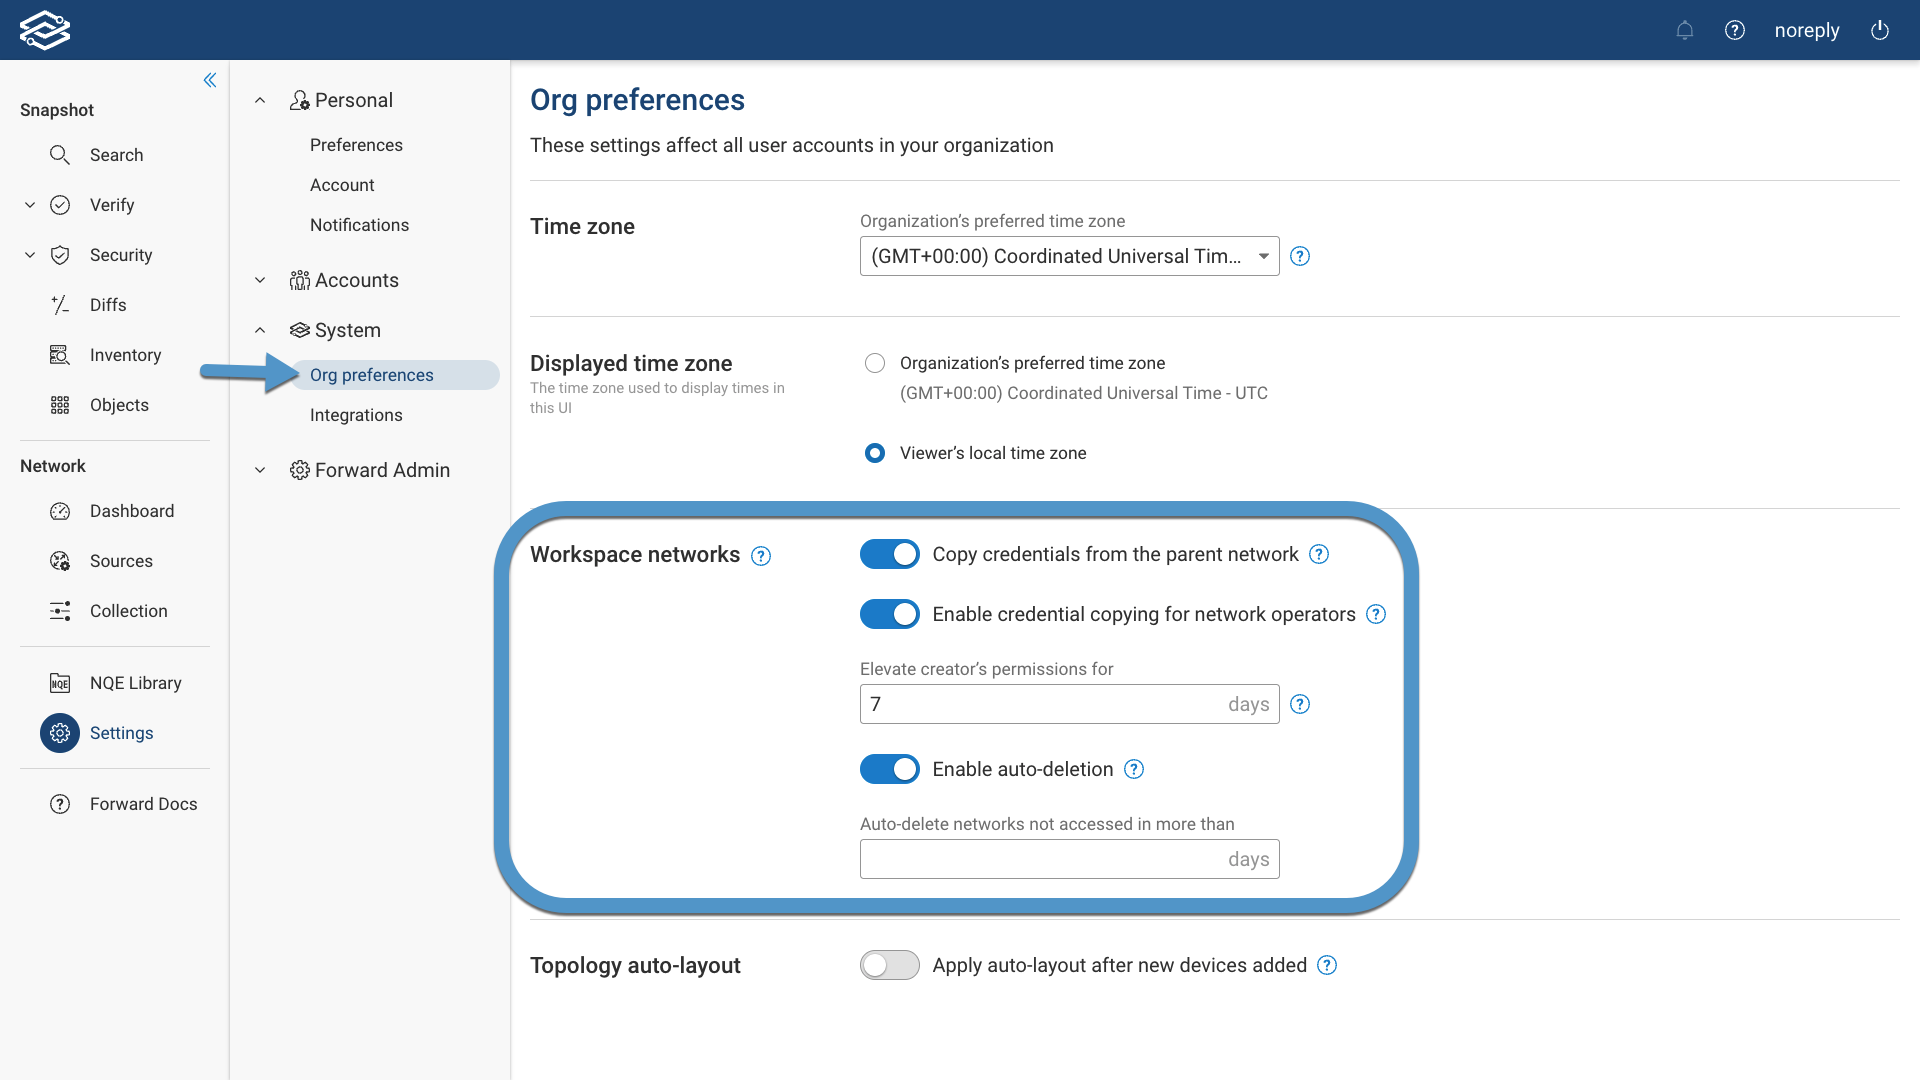Select Organization's preferred time zone radio button

pyautogui.click(x=875, y=363)
